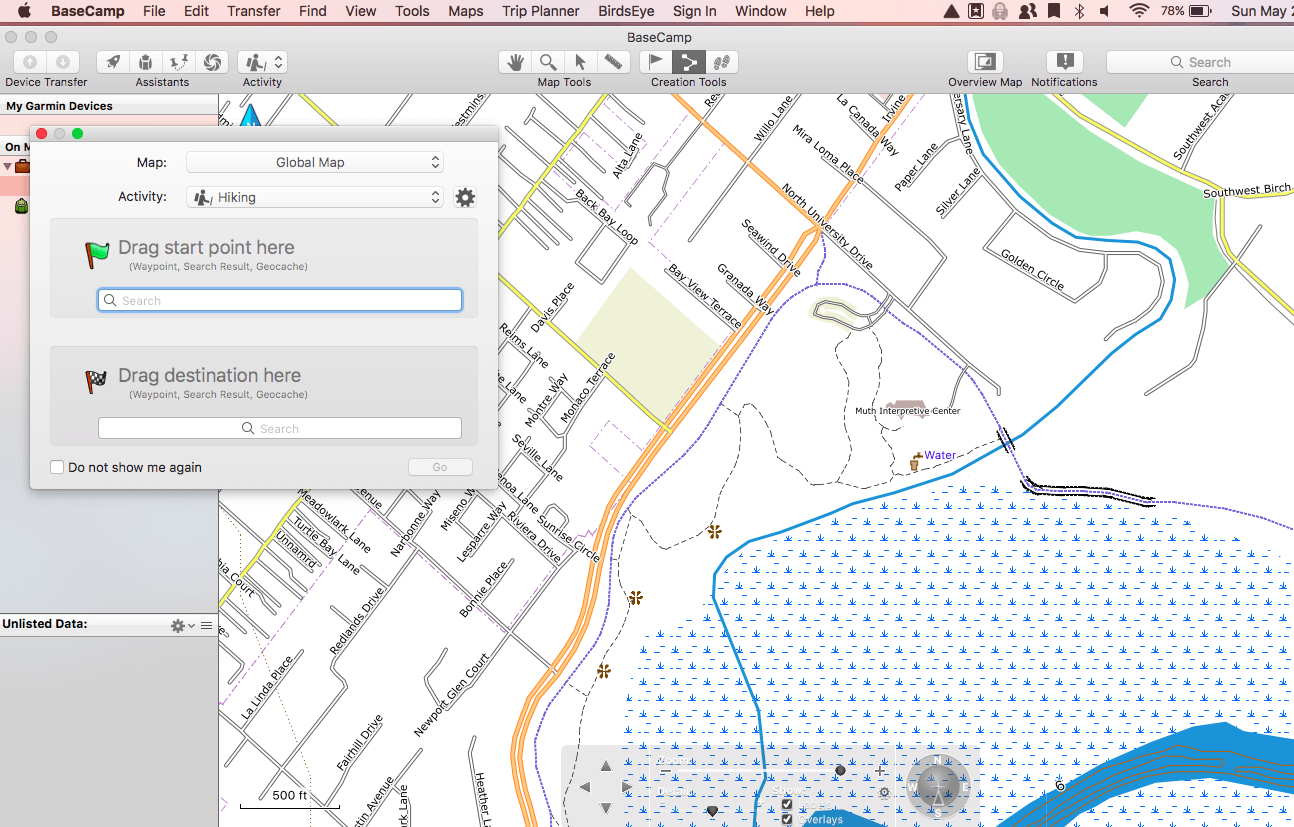Open the toolbar Activity profile selector

click(263, 62)
